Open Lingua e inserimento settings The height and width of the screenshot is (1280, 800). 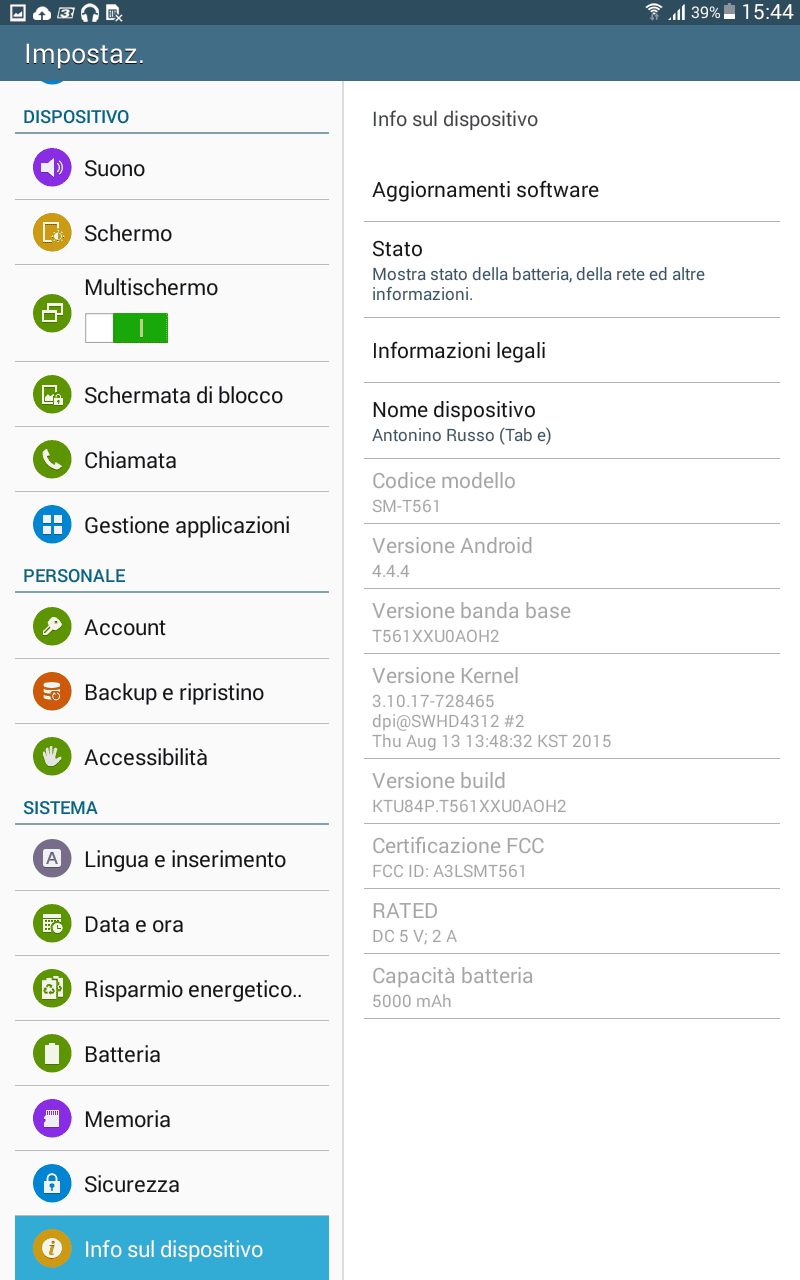(x=172, y=859)
